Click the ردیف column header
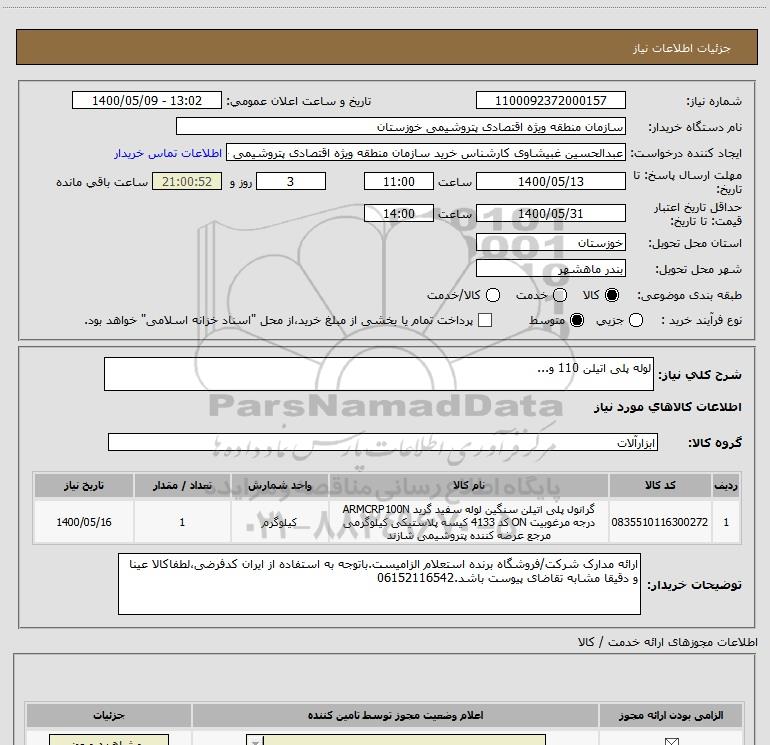This screenshot has height=745, width=770. coord(726,485)
